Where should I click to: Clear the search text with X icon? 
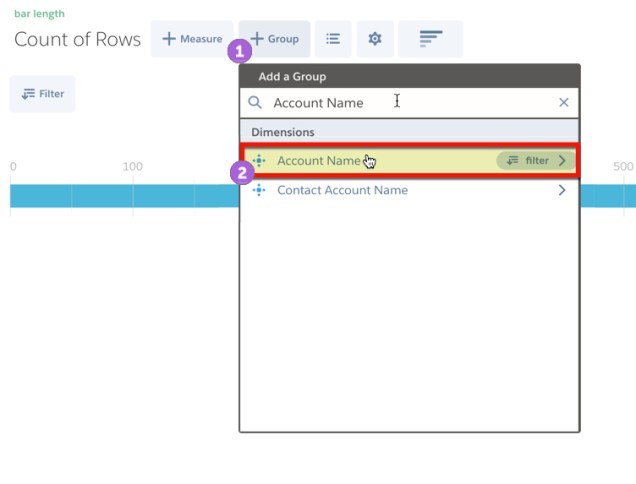563,102
